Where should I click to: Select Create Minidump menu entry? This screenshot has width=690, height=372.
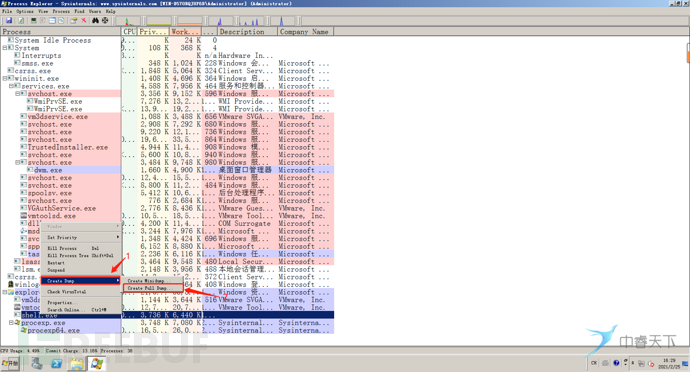[153, 280]
